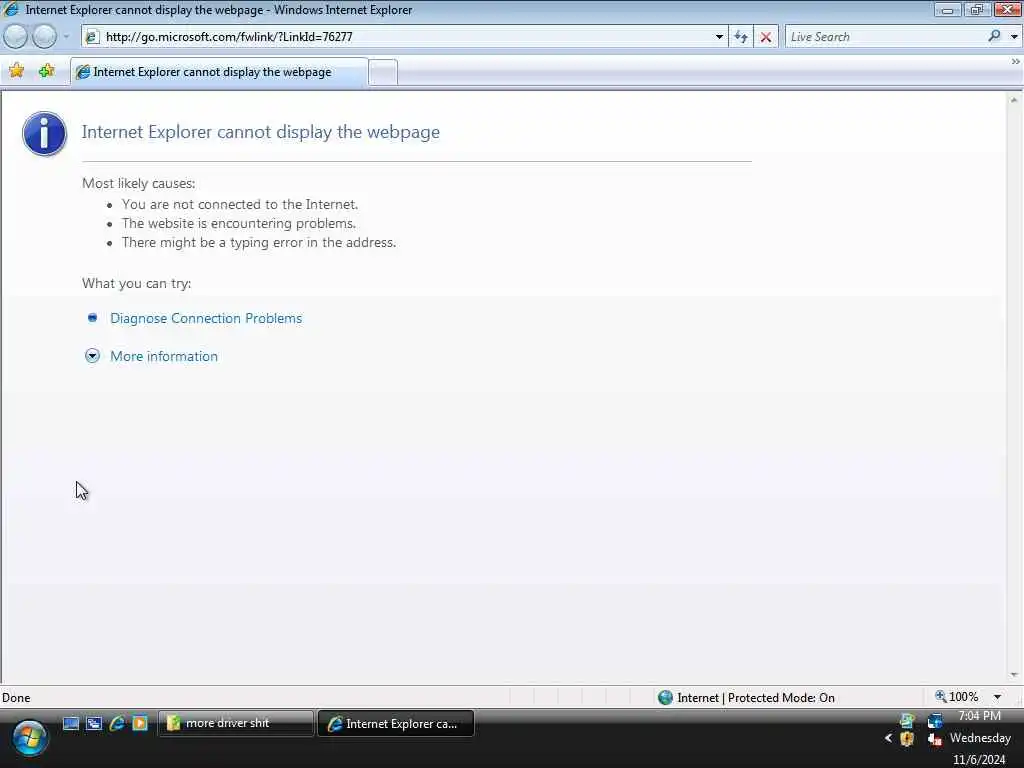Open the search provider dropdown arrow
The height and width of the screenshot is (768, 1024).
click(x=1014, y=37)
